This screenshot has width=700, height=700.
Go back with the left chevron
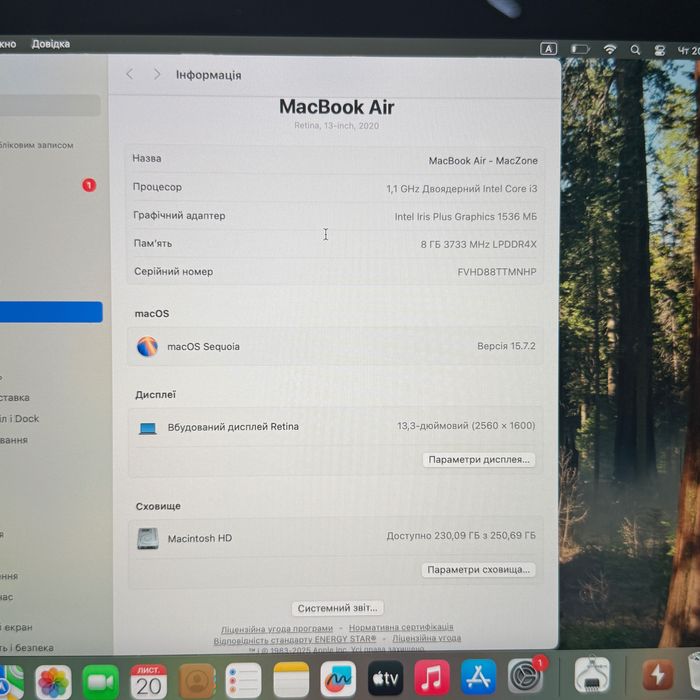click(129, 74)
